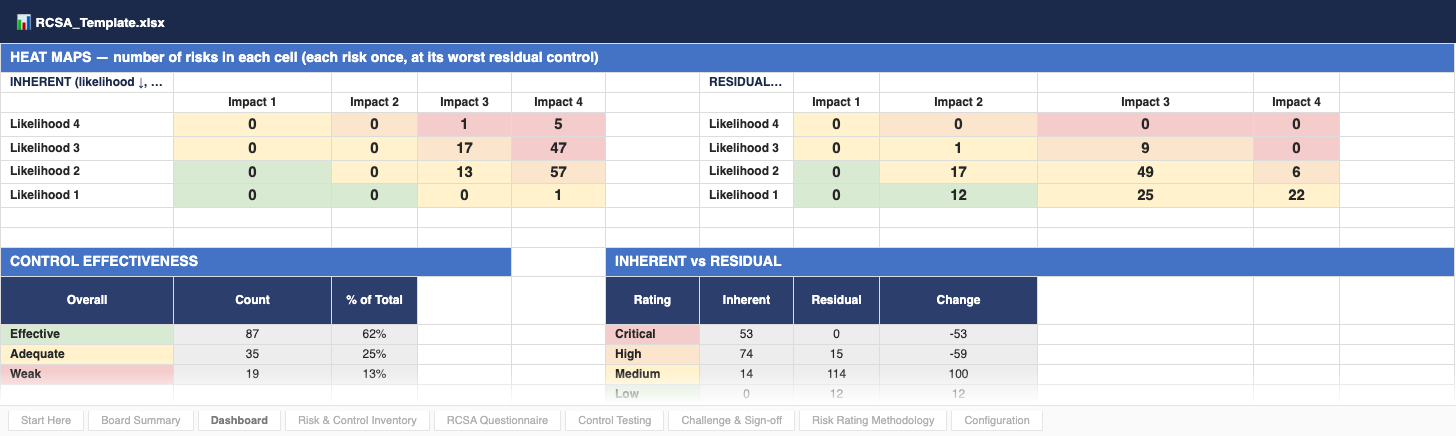Click Critical inherent value 53
Image resolution: width=1456 pixels, height=436 pixels.
tap(746, 334)
